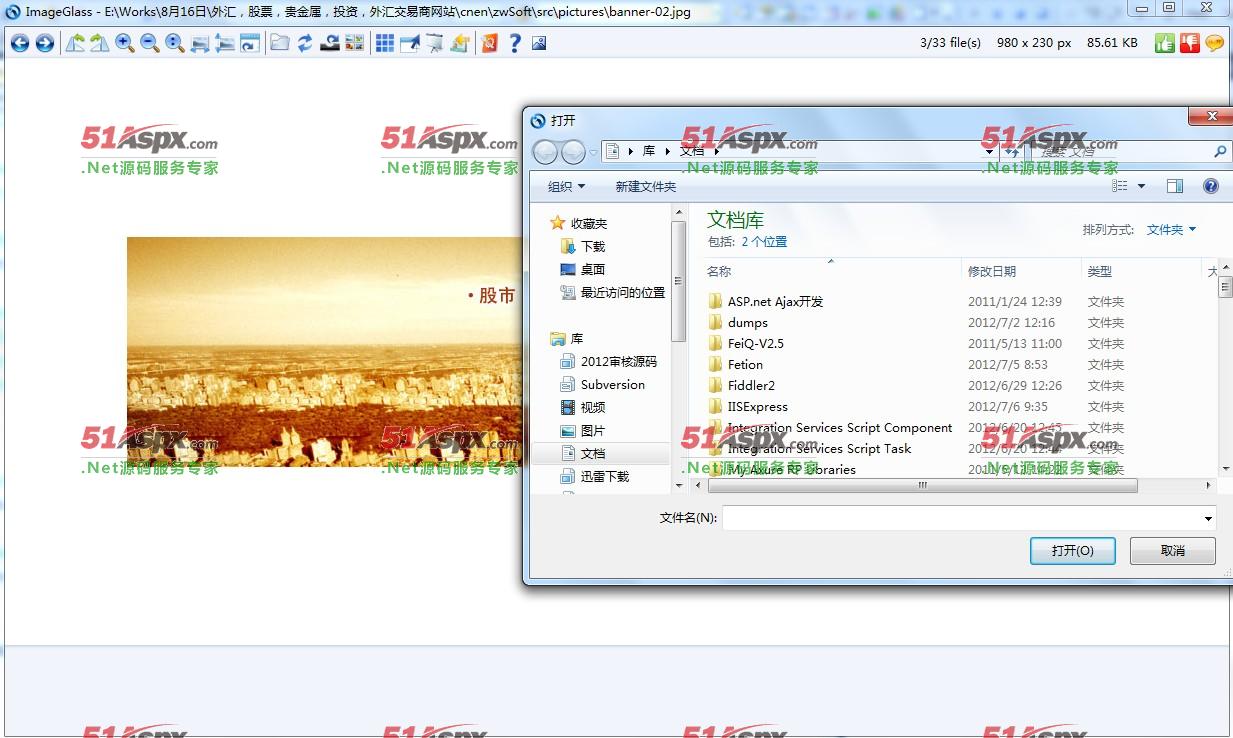Image resolution: width=1233 pixels, height=738 pixels.
Task: Click the green thumbs-up icon top right
Action: point(1164,43)
